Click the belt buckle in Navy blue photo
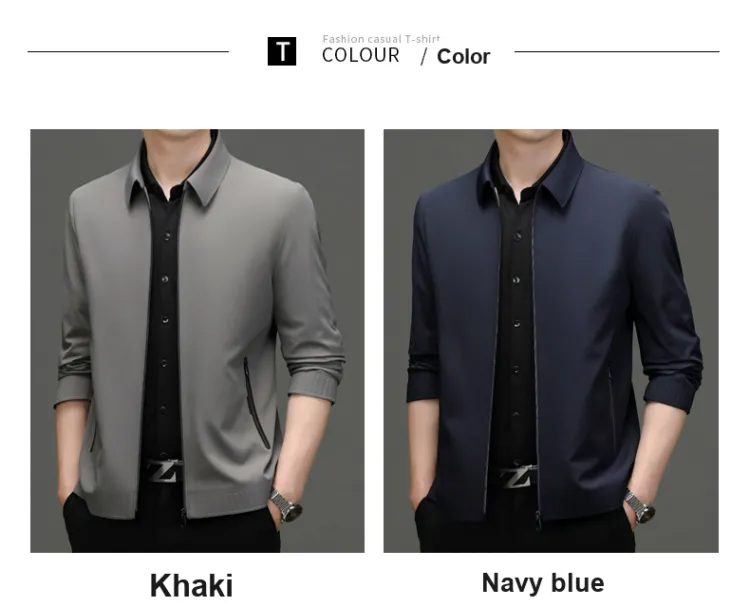Screen dimensions: 750x607 pos(518,476)
